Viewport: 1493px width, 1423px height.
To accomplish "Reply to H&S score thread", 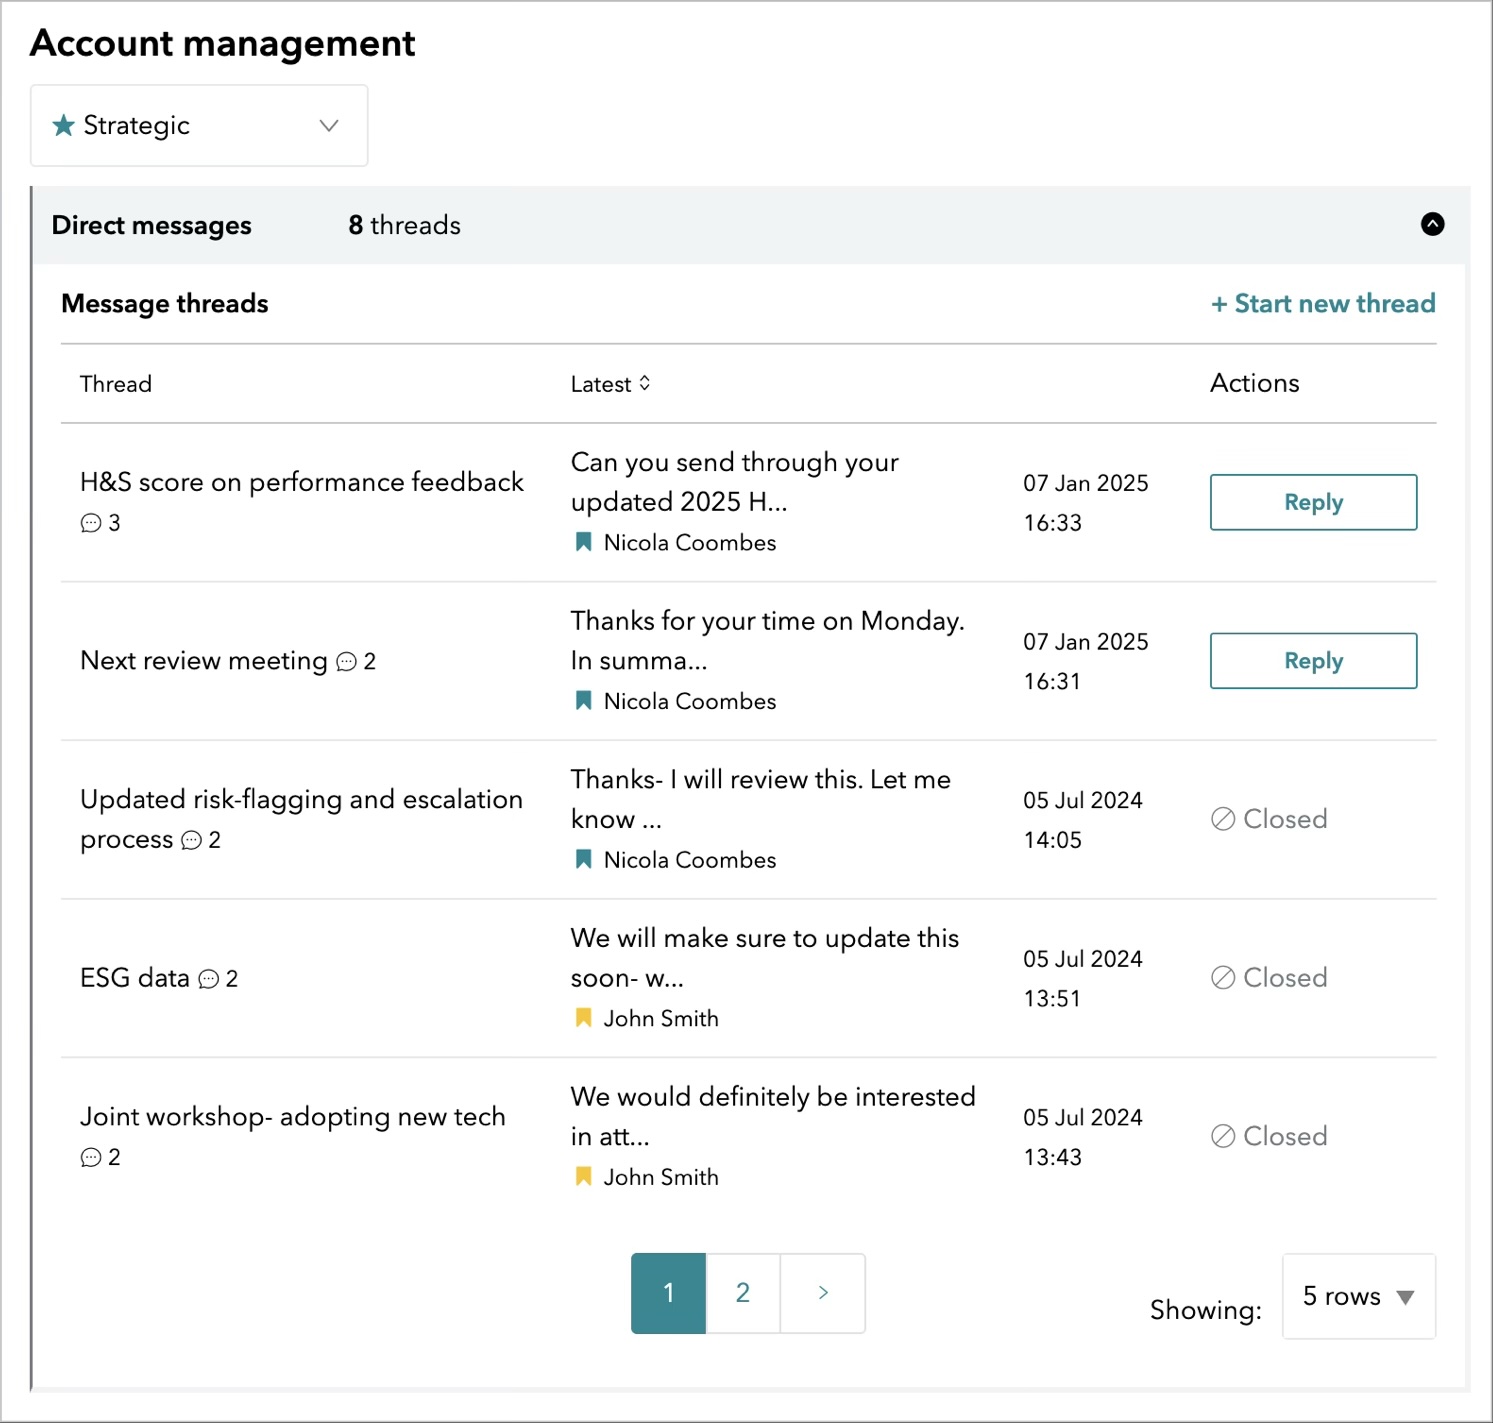I will 1313,502.
